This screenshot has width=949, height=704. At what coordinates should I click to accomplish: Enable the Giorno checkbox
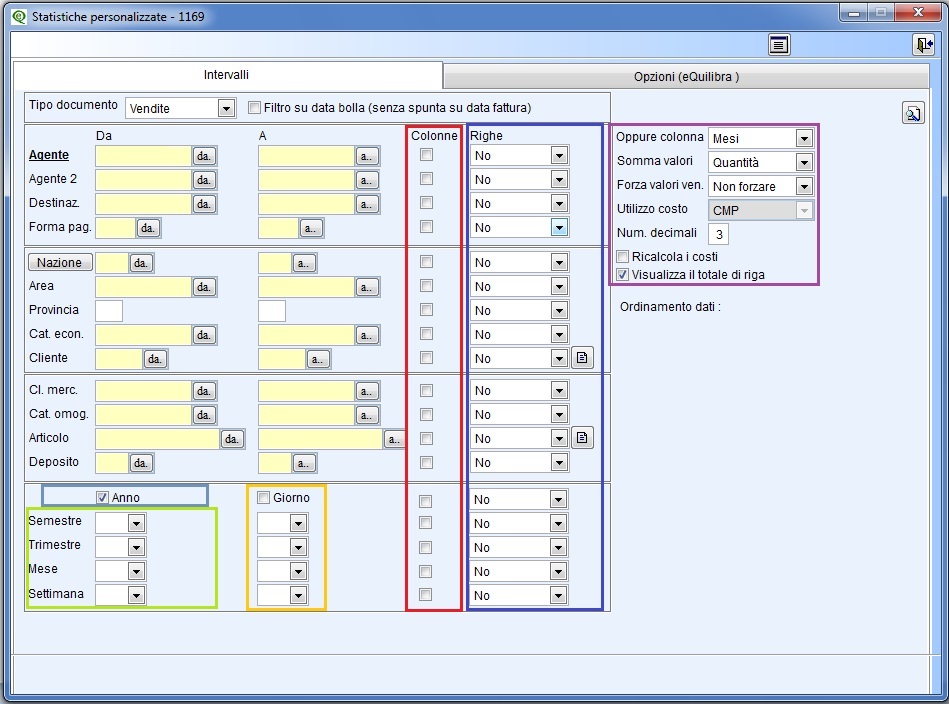tap(264, 497)
